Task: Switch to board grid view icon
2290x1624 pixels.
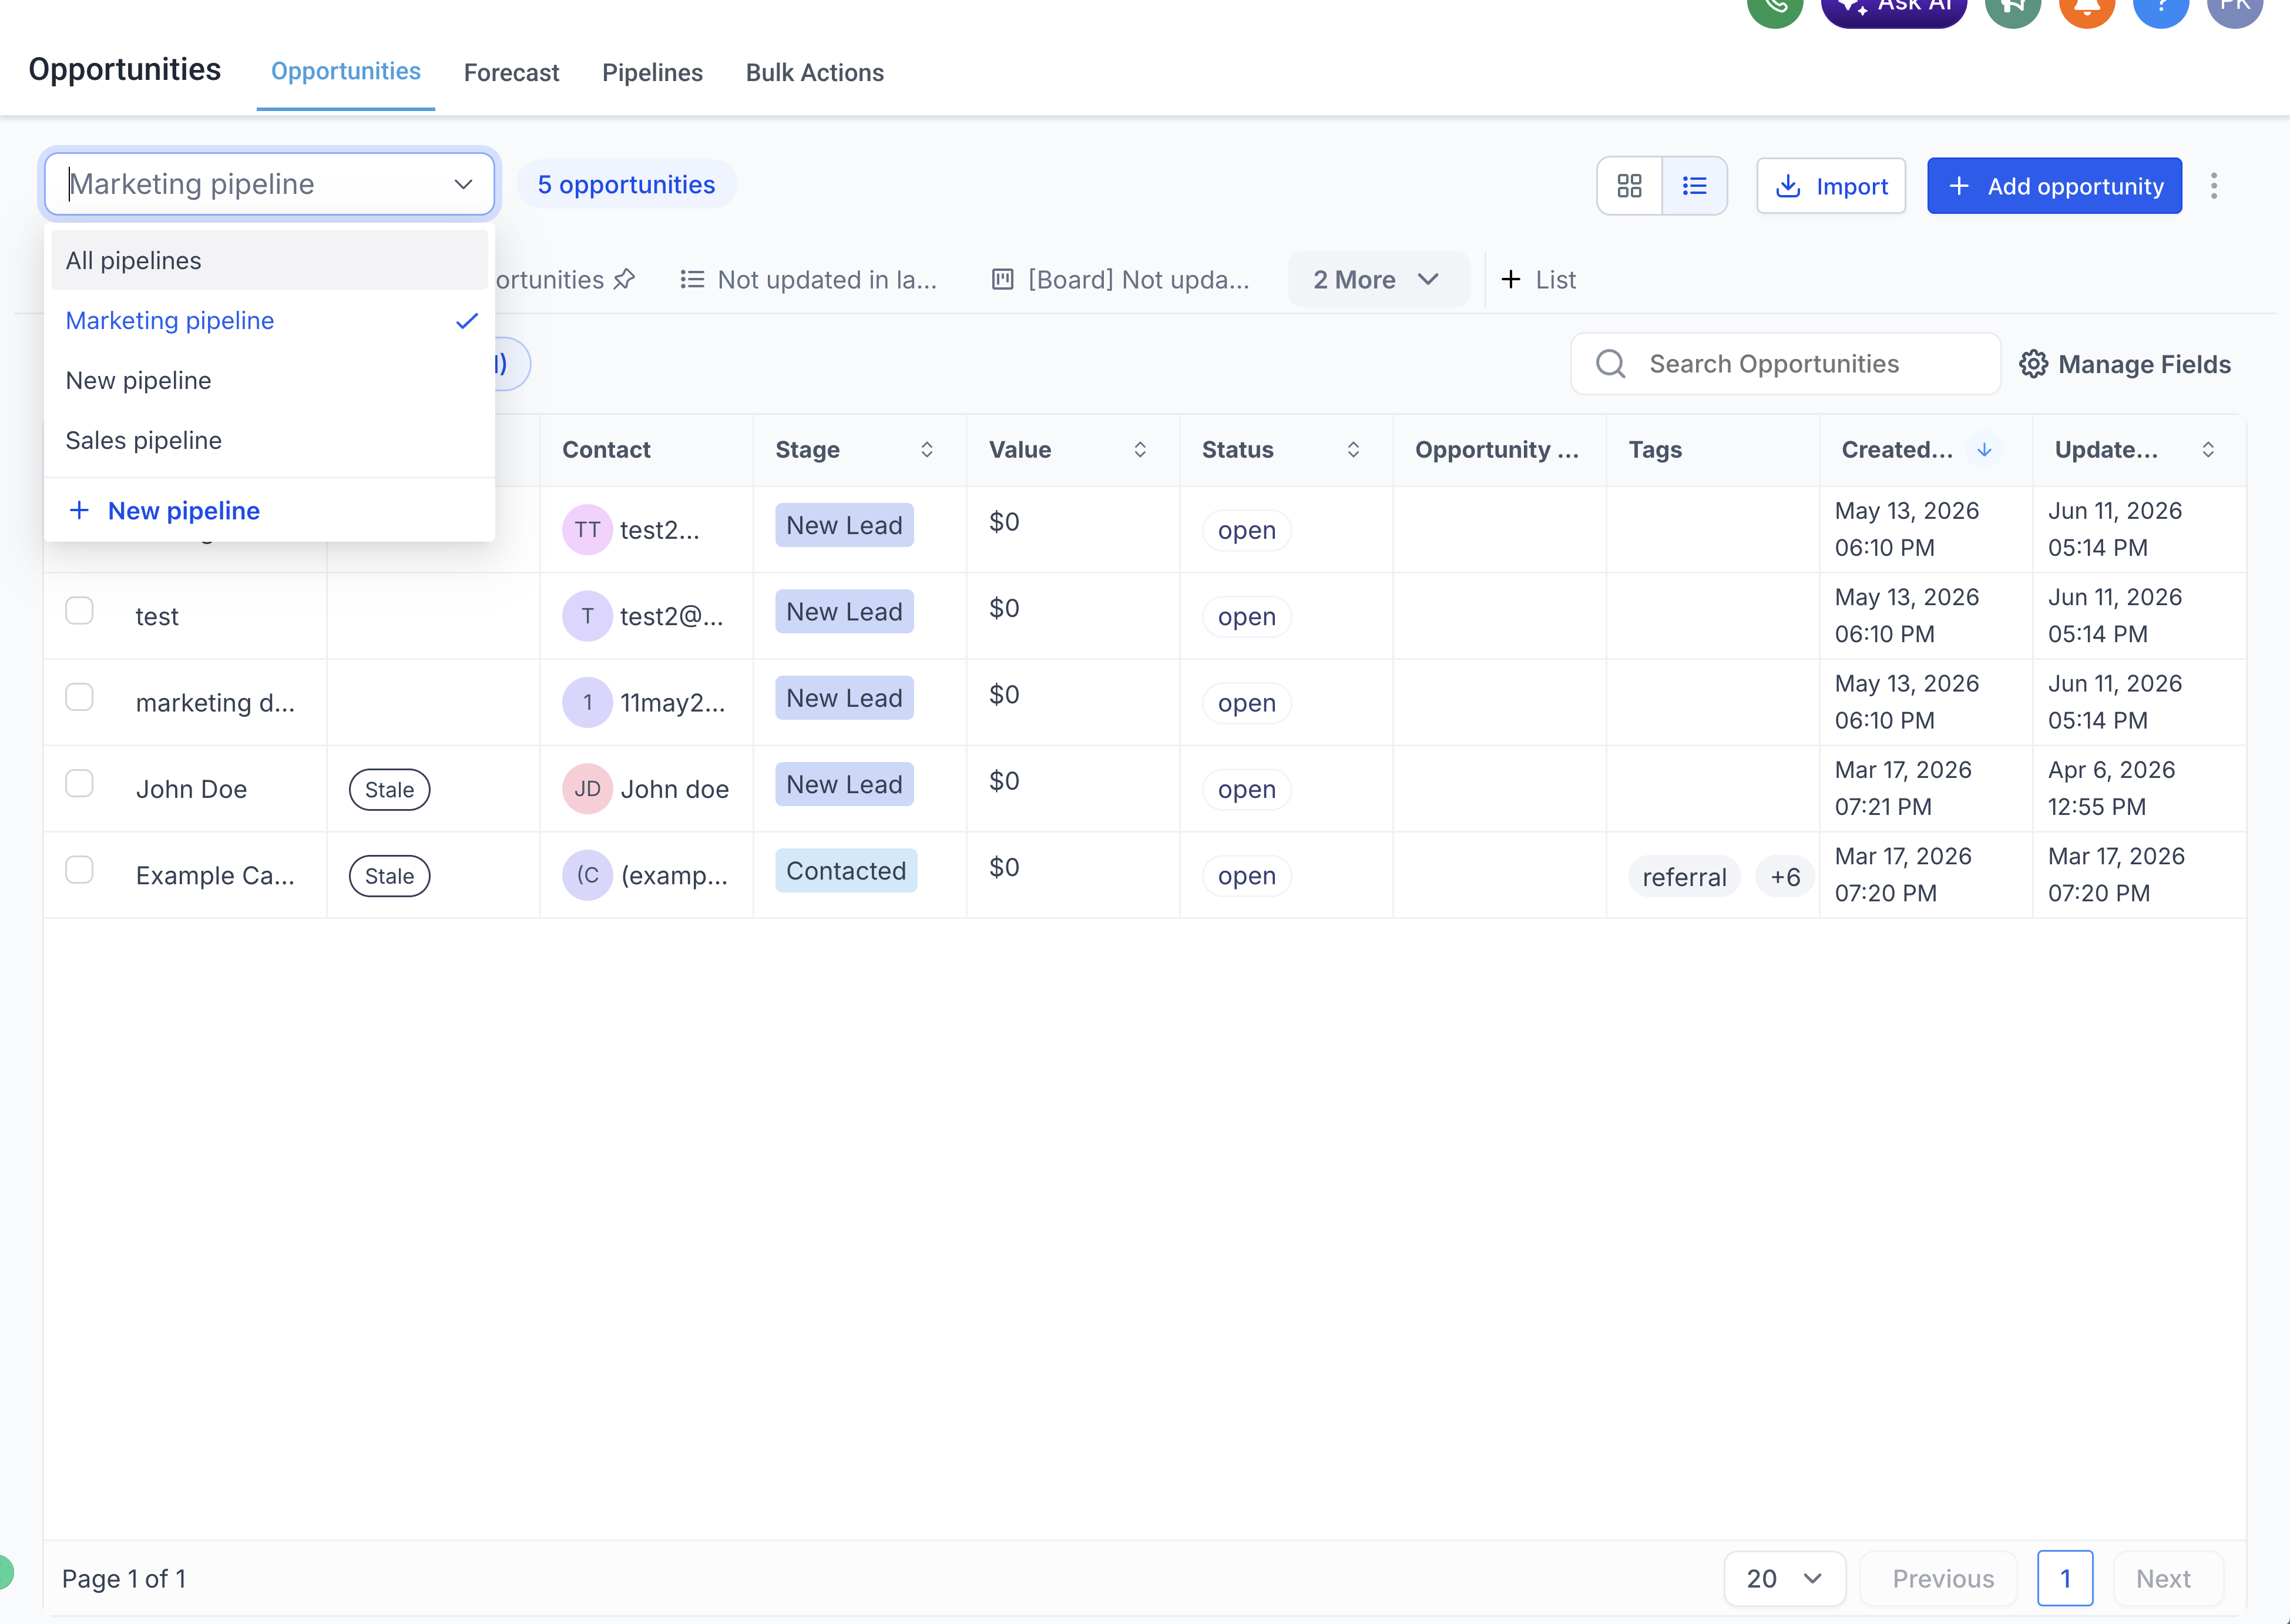Action: [x=1629, y=186]
